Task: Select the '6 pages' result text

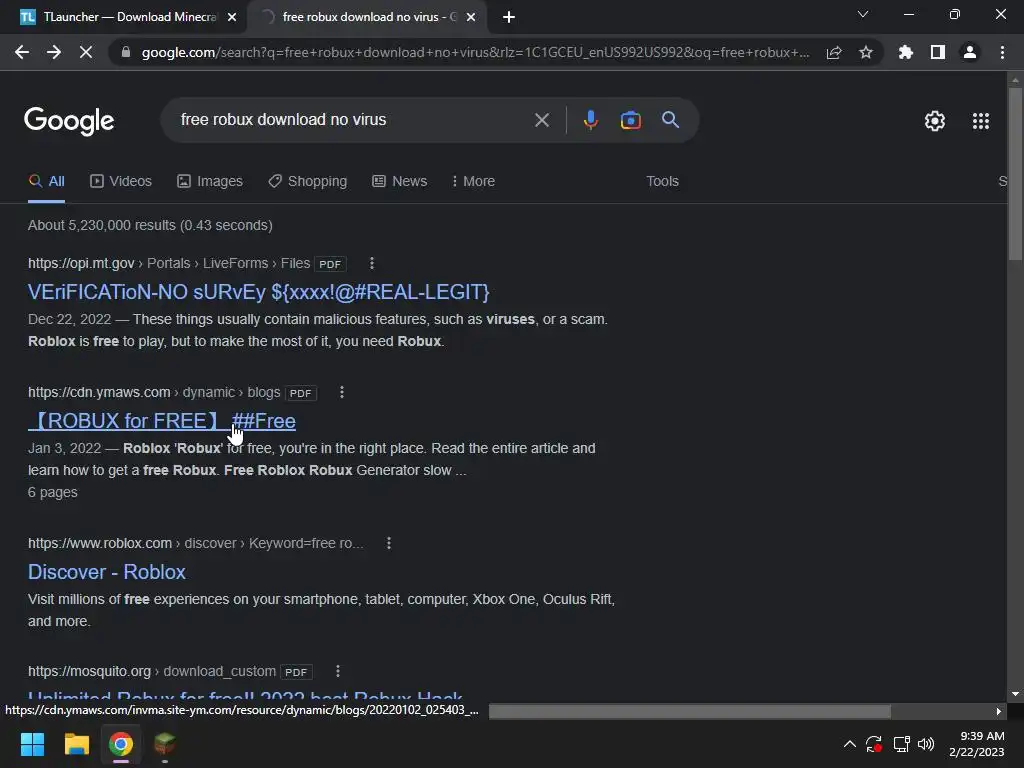Action: (53, 492)
